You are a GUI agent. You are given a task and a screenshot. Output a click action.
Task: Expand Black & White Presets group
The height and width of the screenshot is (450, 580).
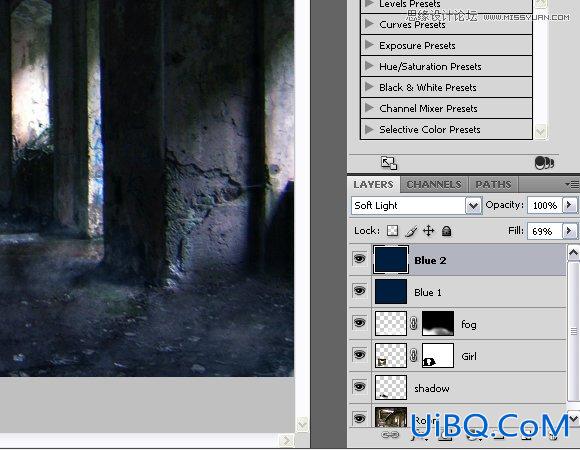(x=368, y=87)
